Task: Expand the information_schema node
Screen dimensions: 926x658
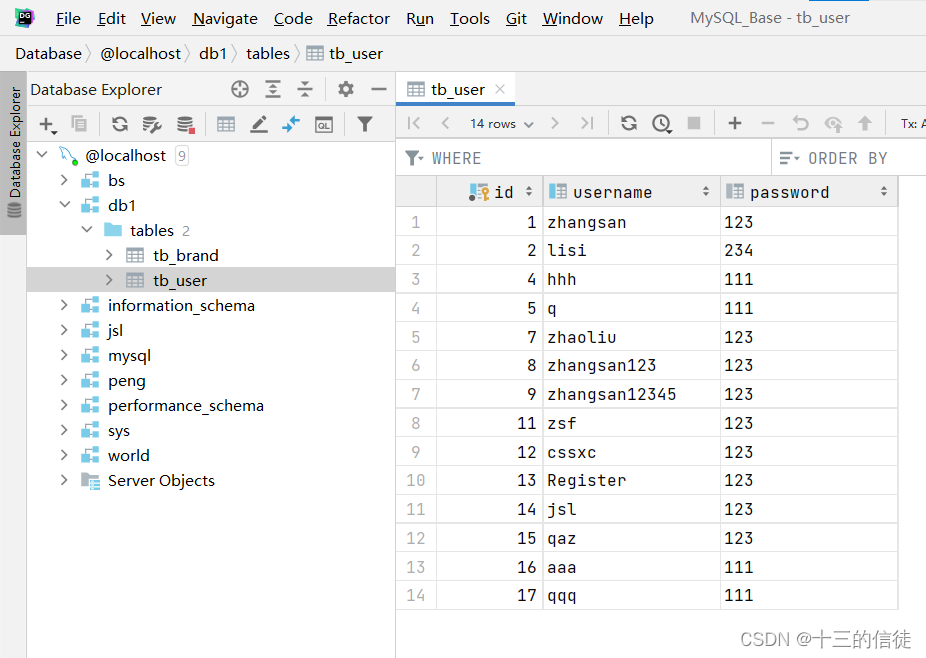Action: point(64,305)
